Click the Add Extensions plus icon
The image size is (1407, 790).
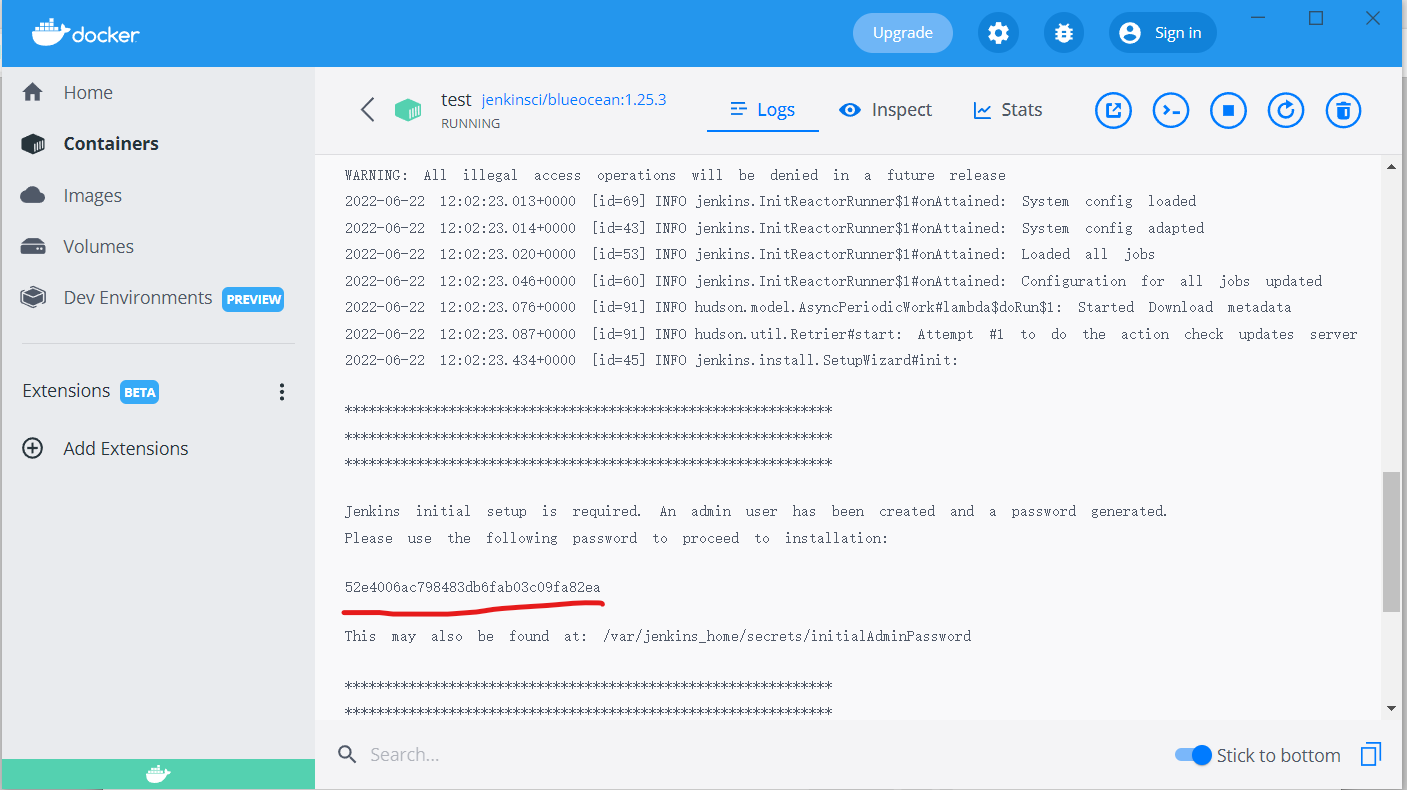coord(33,448)
